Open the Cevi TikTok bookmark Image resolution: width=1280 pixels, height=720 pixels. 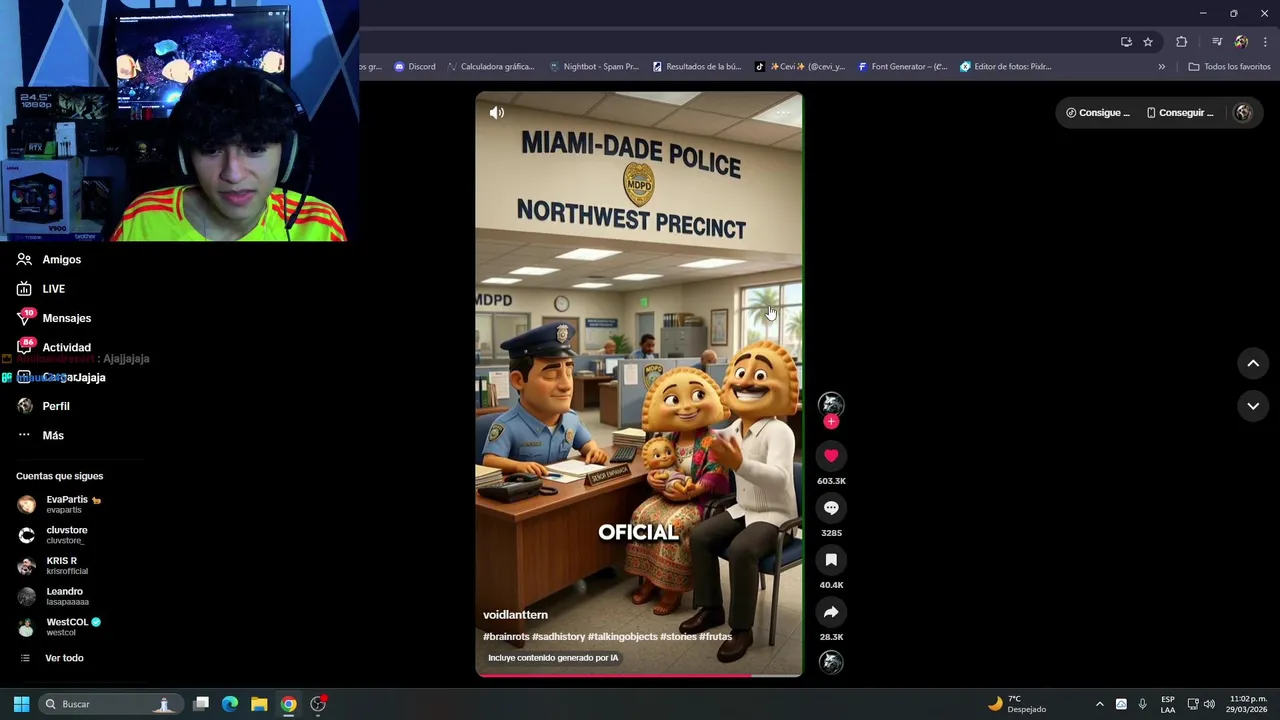tap(800, 67)
